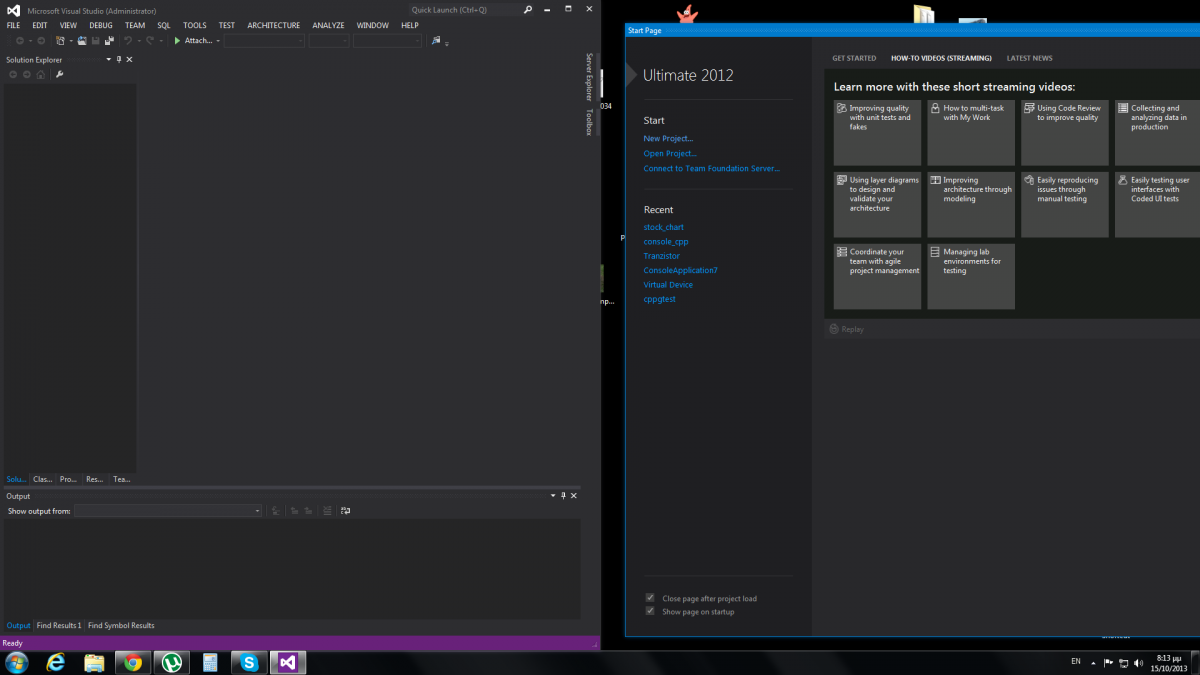Open the FILE menu
Viewport: 1200px width, 675px height.
click(x=13, y=25)
